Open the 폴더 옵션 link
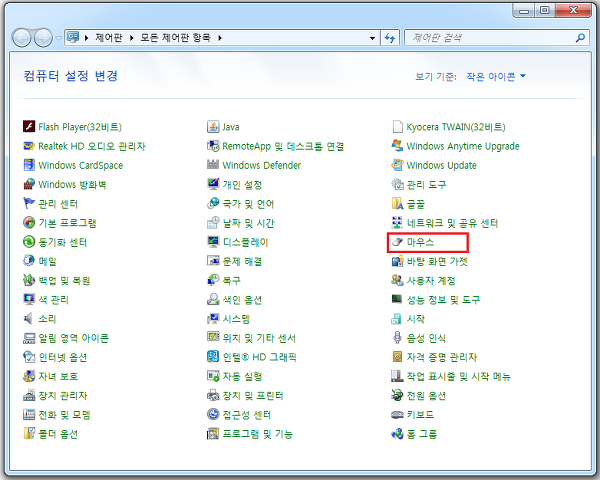Viewport: 600px width, 480px height. click(x=59, y=434)
